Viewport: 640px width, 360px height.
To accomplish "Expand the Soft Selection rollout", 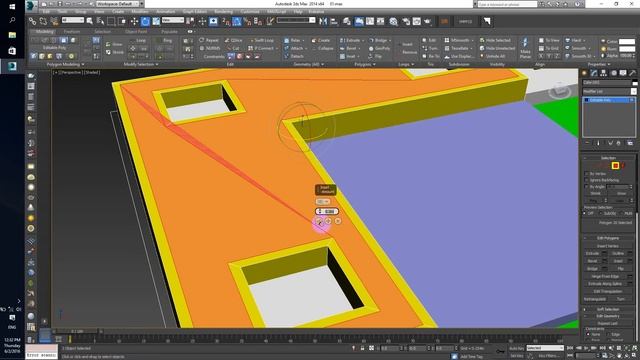I will pos(608,309).
